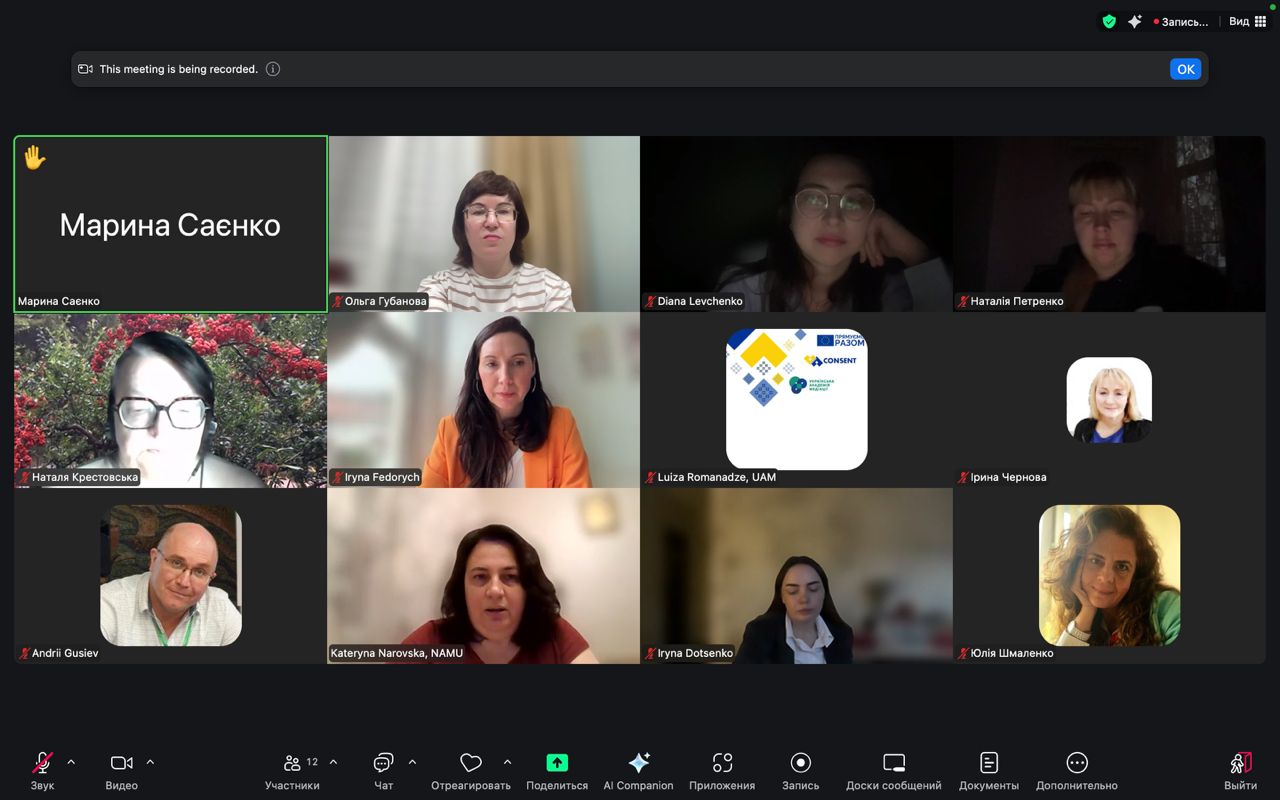
Task: Open the Приложения apps icon
Action: point(722,764)
